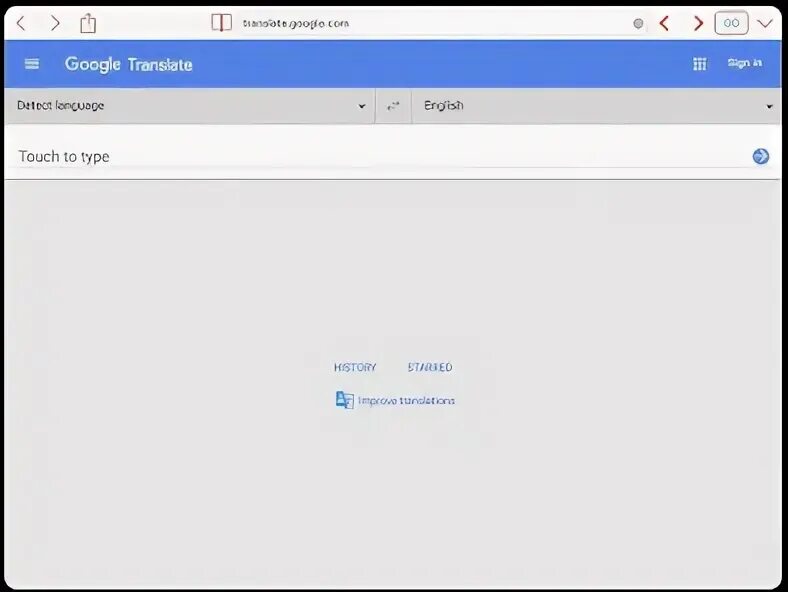Open the hamburger menu in Google Translate

click(32, 64)
